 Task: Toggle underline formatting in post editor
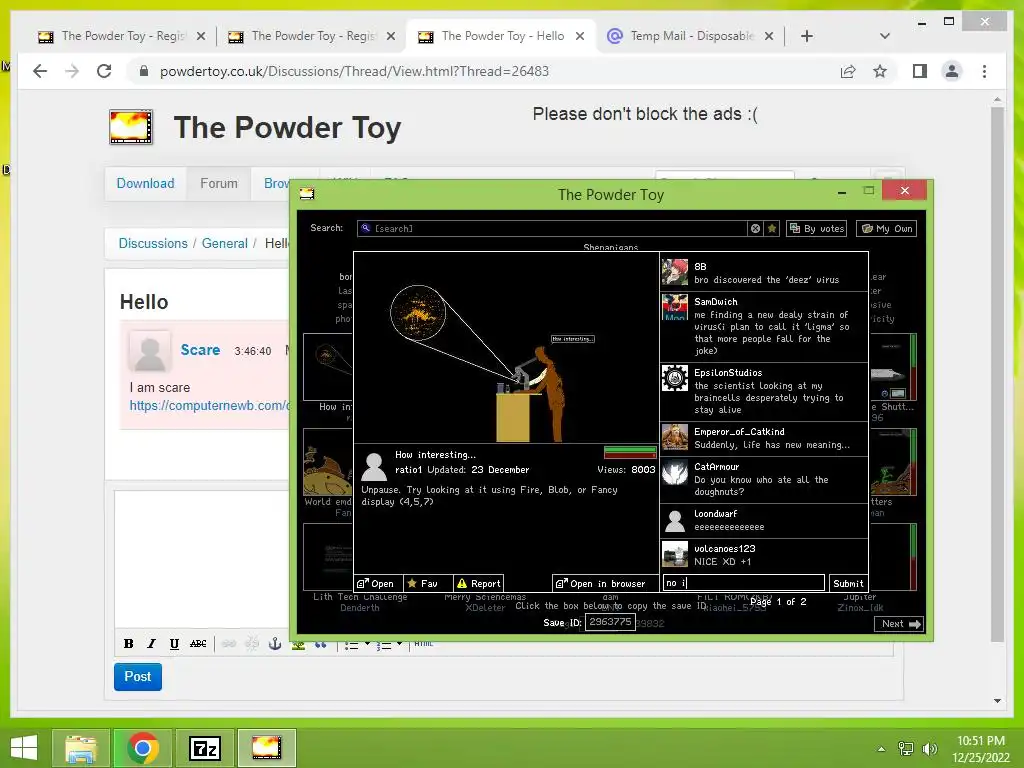click(x=174, y=644)
